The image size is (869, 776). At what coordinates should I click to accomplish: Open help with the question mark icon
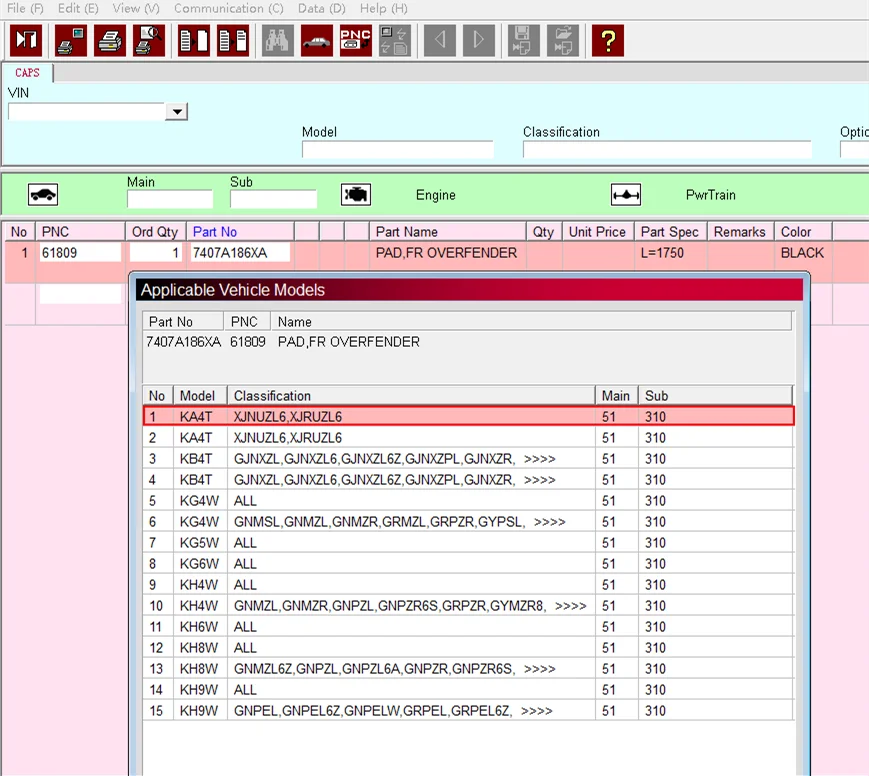tap(607, 41)
